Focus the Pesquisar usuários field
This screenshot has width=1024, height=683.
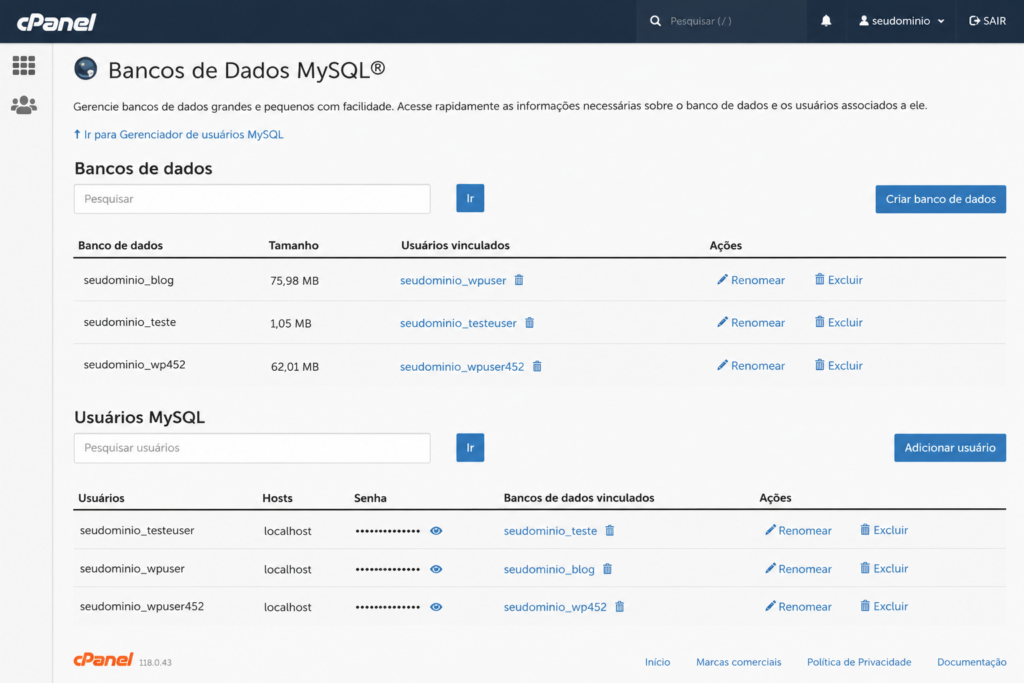tap(252, 448)
